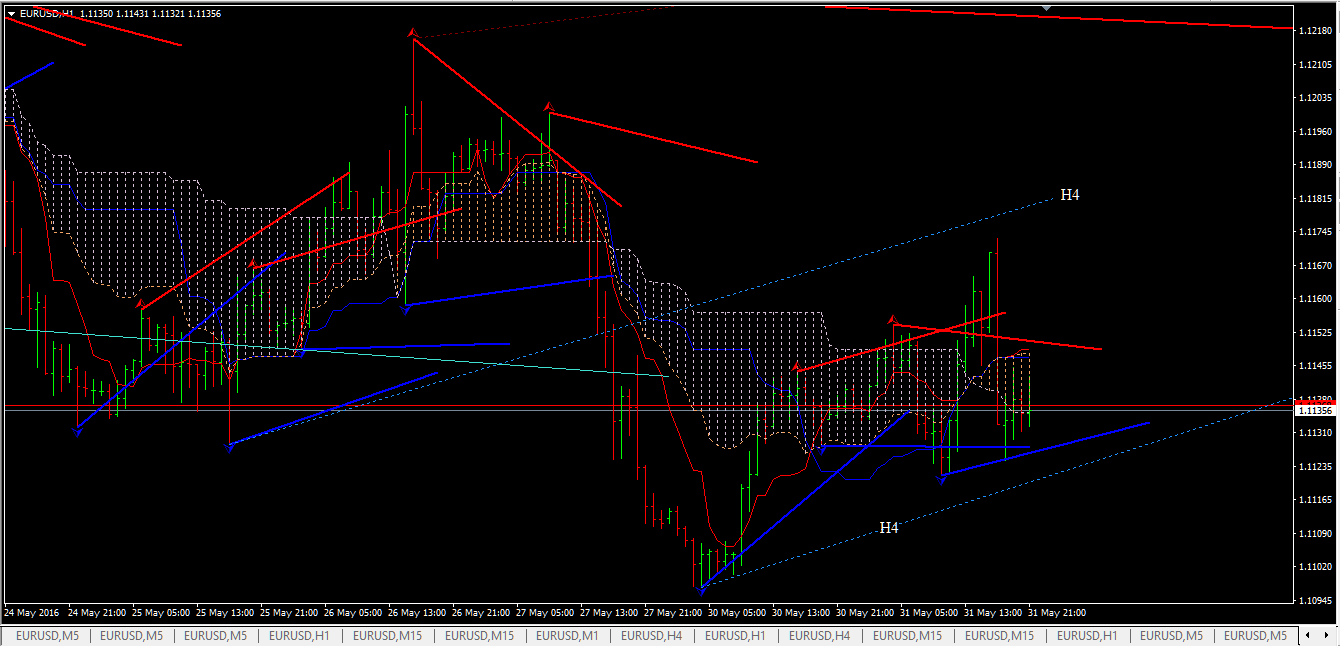Click the right arrow of the chart tab scroller
Screen dimensions: 1340x647
pos(1327,636)
